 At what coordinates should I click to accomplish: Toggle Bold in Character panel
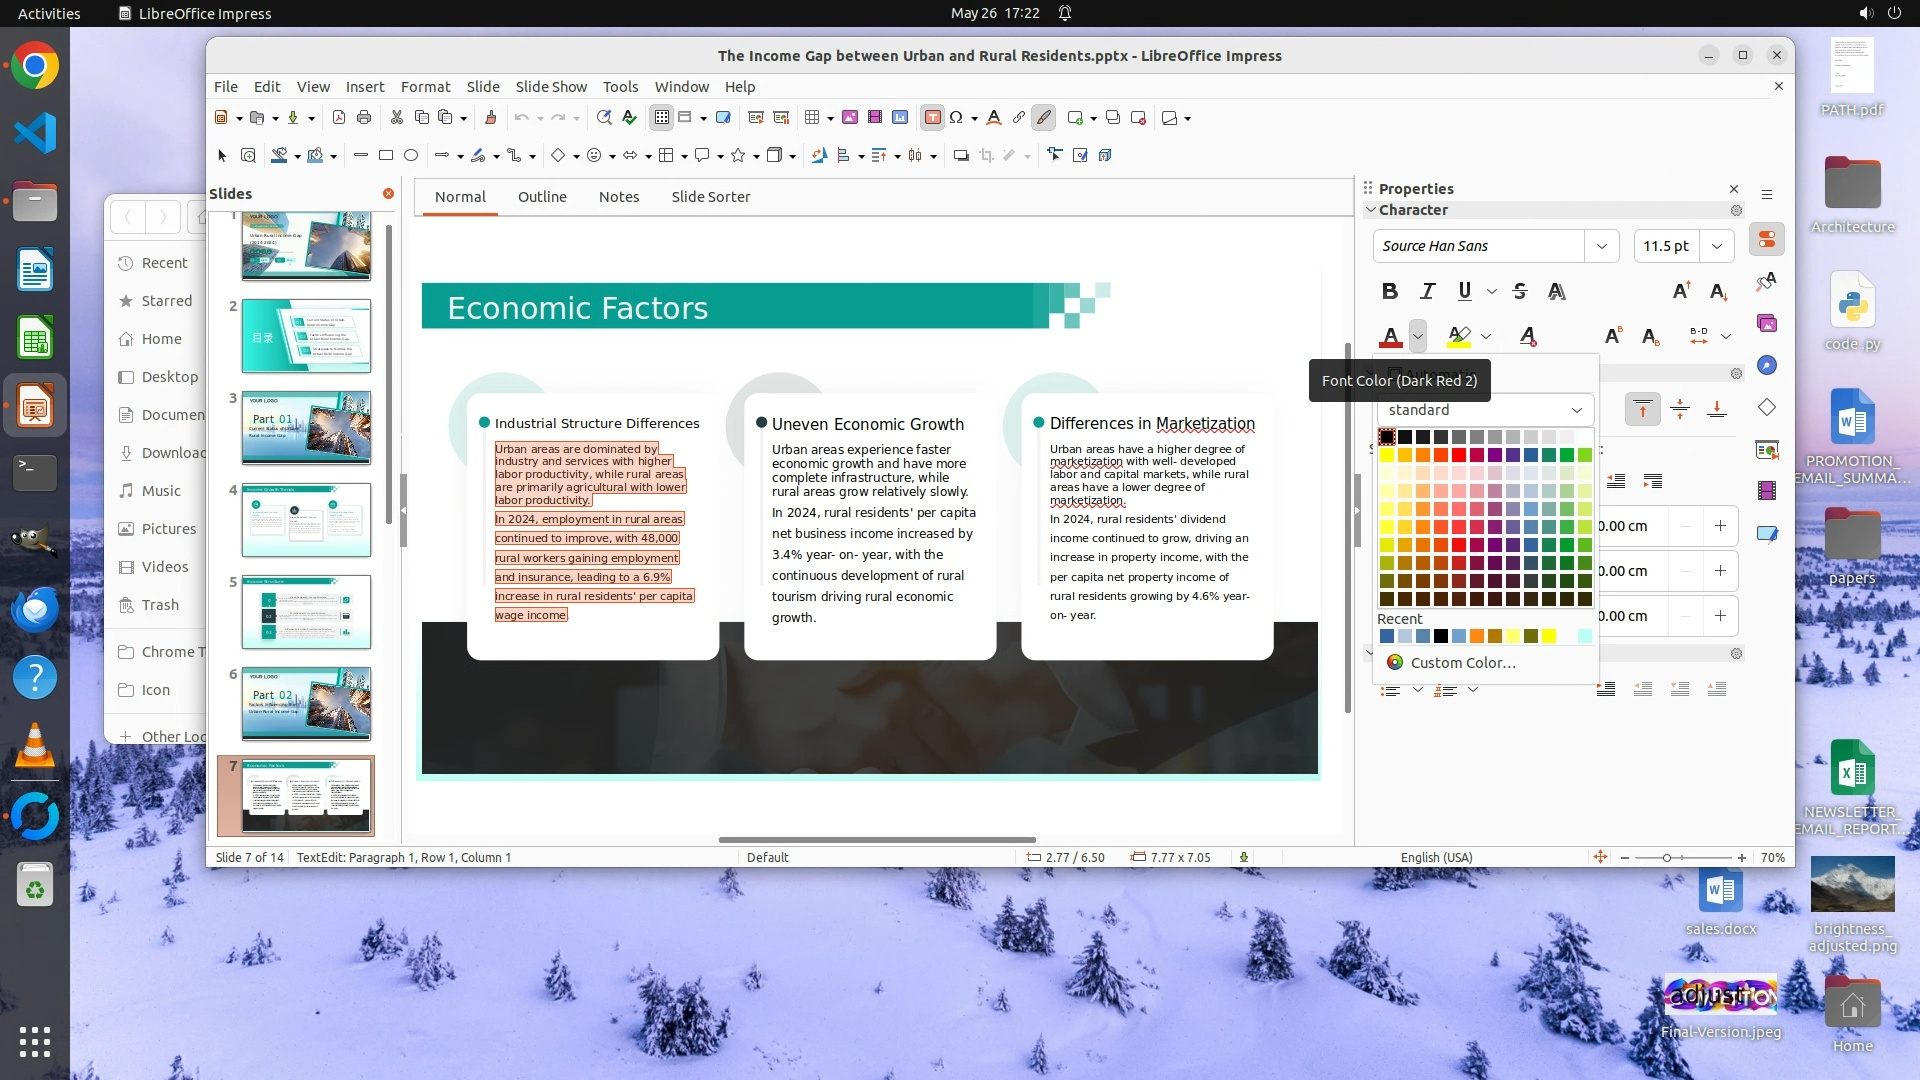1389,291
